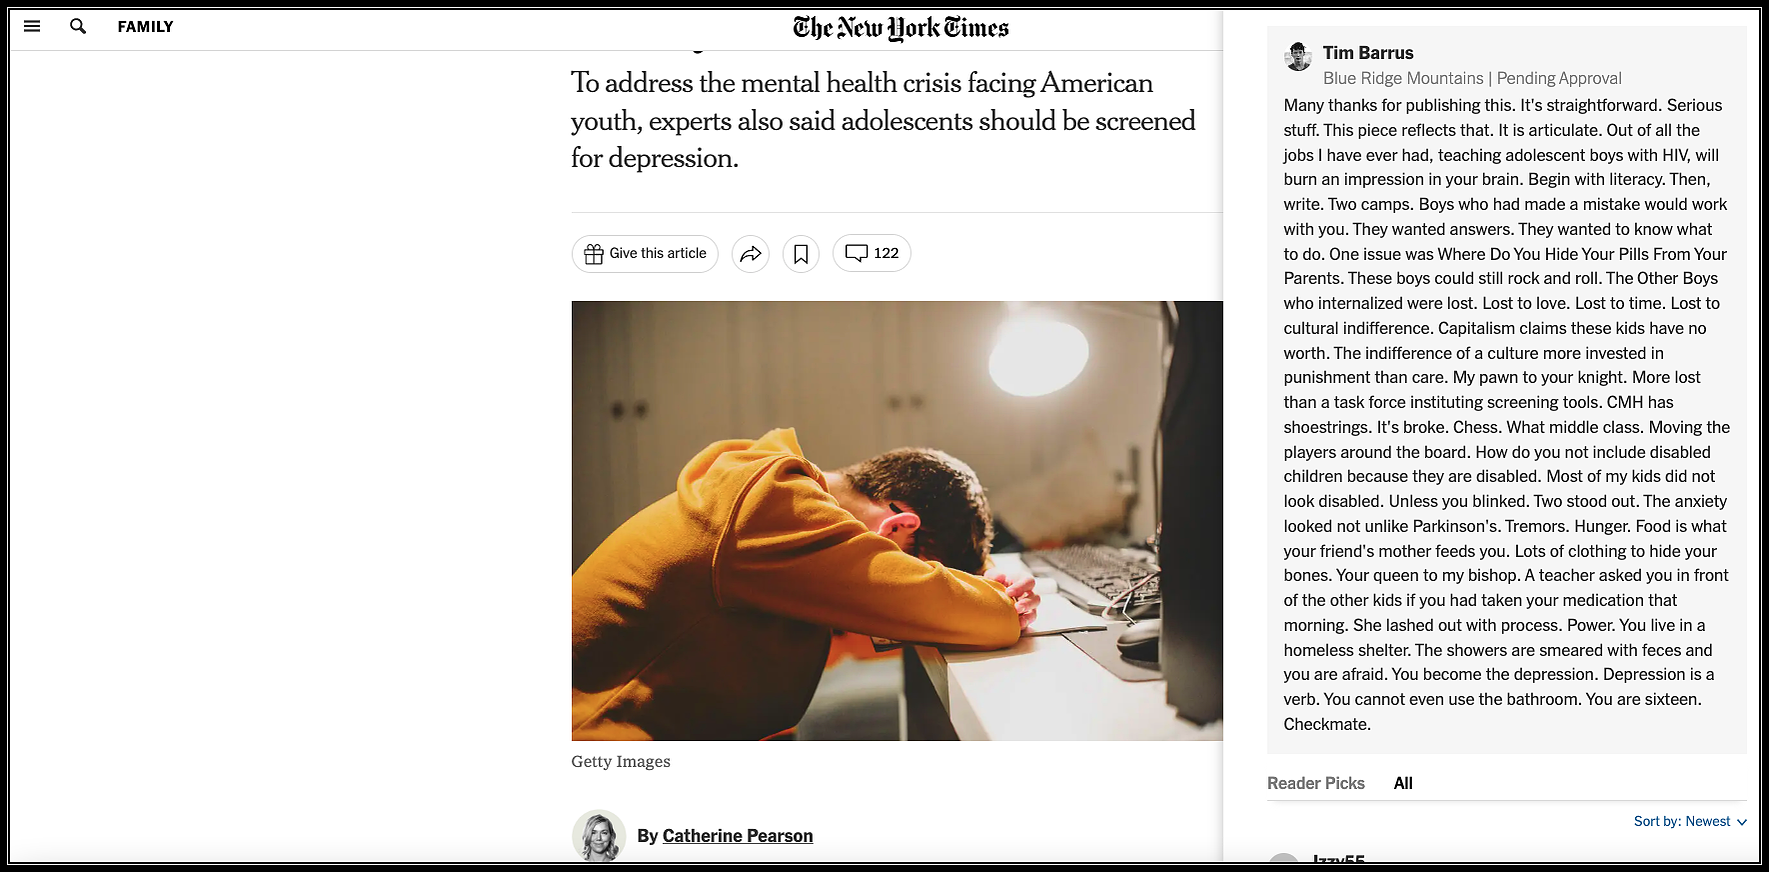
Task: Select the All comments tab
Action: (x=1403, y=783)
